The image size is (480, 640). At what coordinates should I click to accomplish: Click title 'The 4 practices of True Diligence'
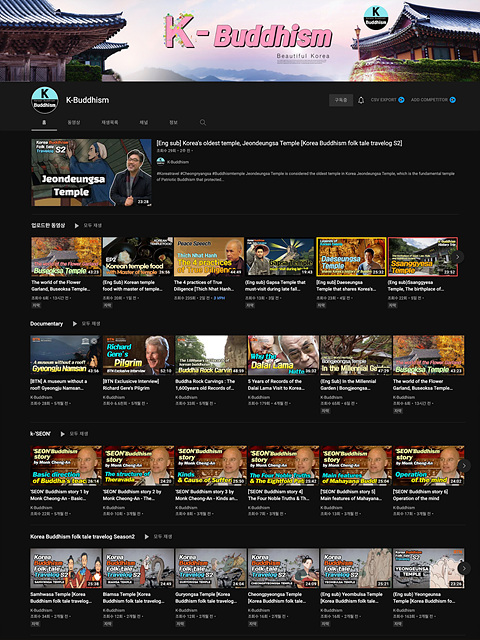point(204,285)
